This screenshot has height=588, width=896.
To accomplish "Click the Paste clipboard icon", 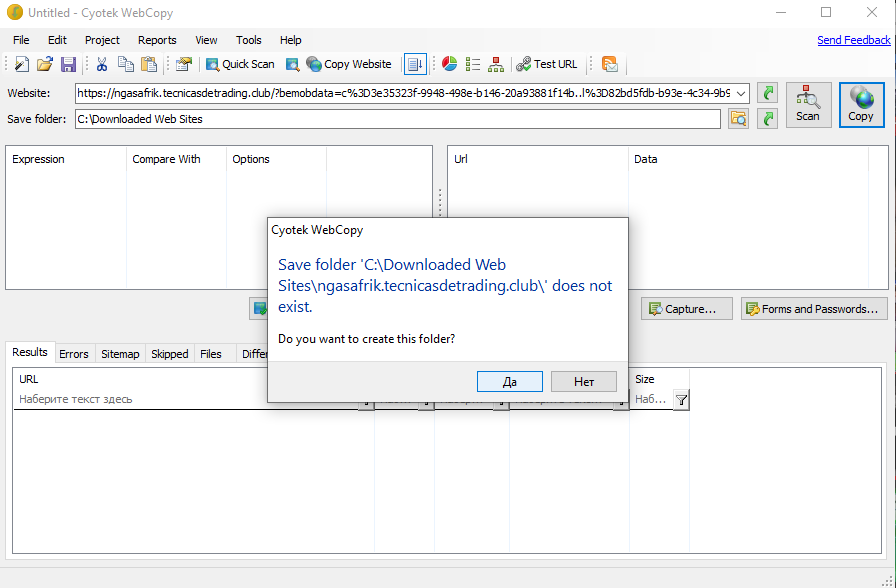I will (x=149, y=64).
